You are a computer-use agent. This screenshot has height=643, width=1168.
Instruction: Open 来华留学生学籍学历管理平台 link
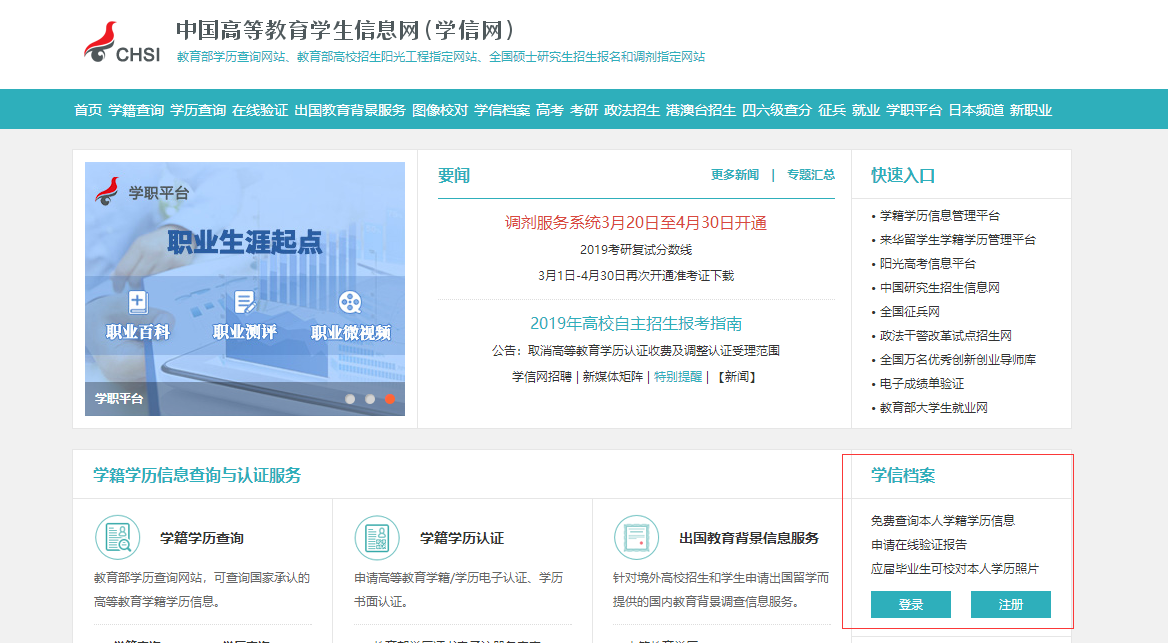coord(957,239)
